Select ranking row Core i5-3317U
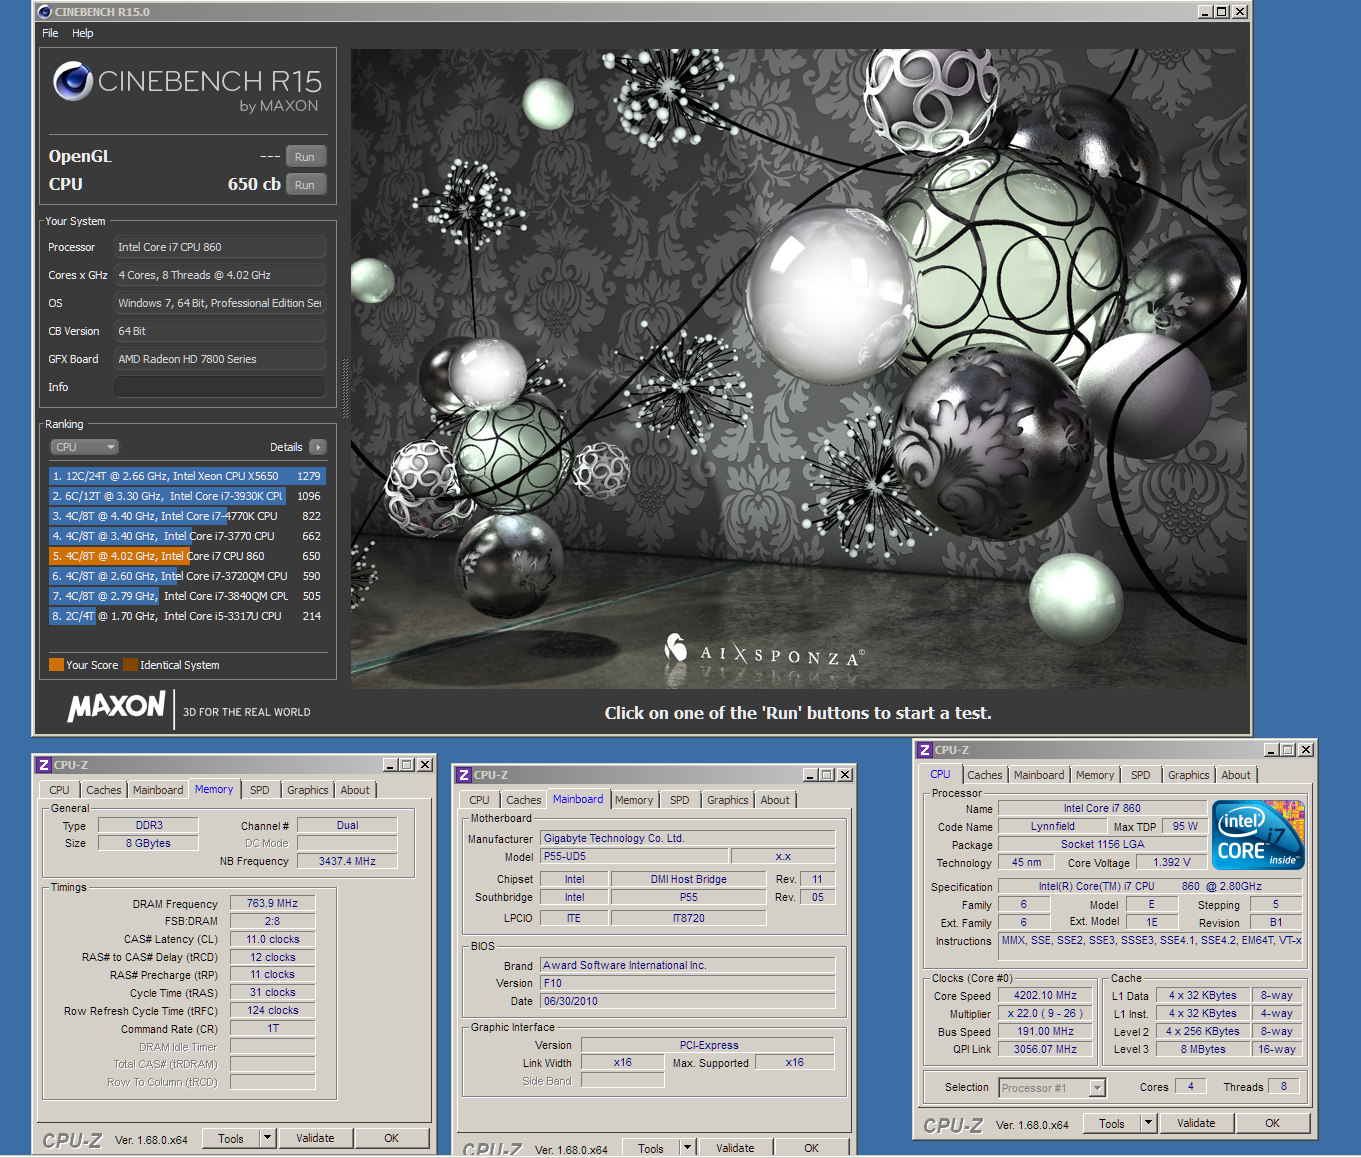 point(187,616)
